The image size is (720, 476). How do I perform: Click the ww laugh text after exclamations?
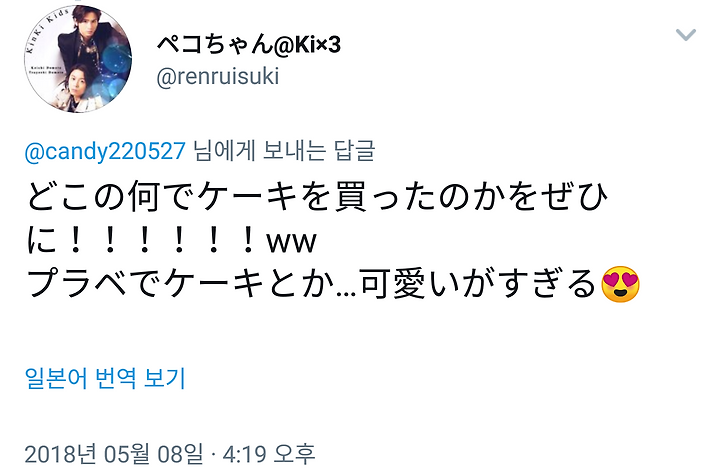point(292,242)
